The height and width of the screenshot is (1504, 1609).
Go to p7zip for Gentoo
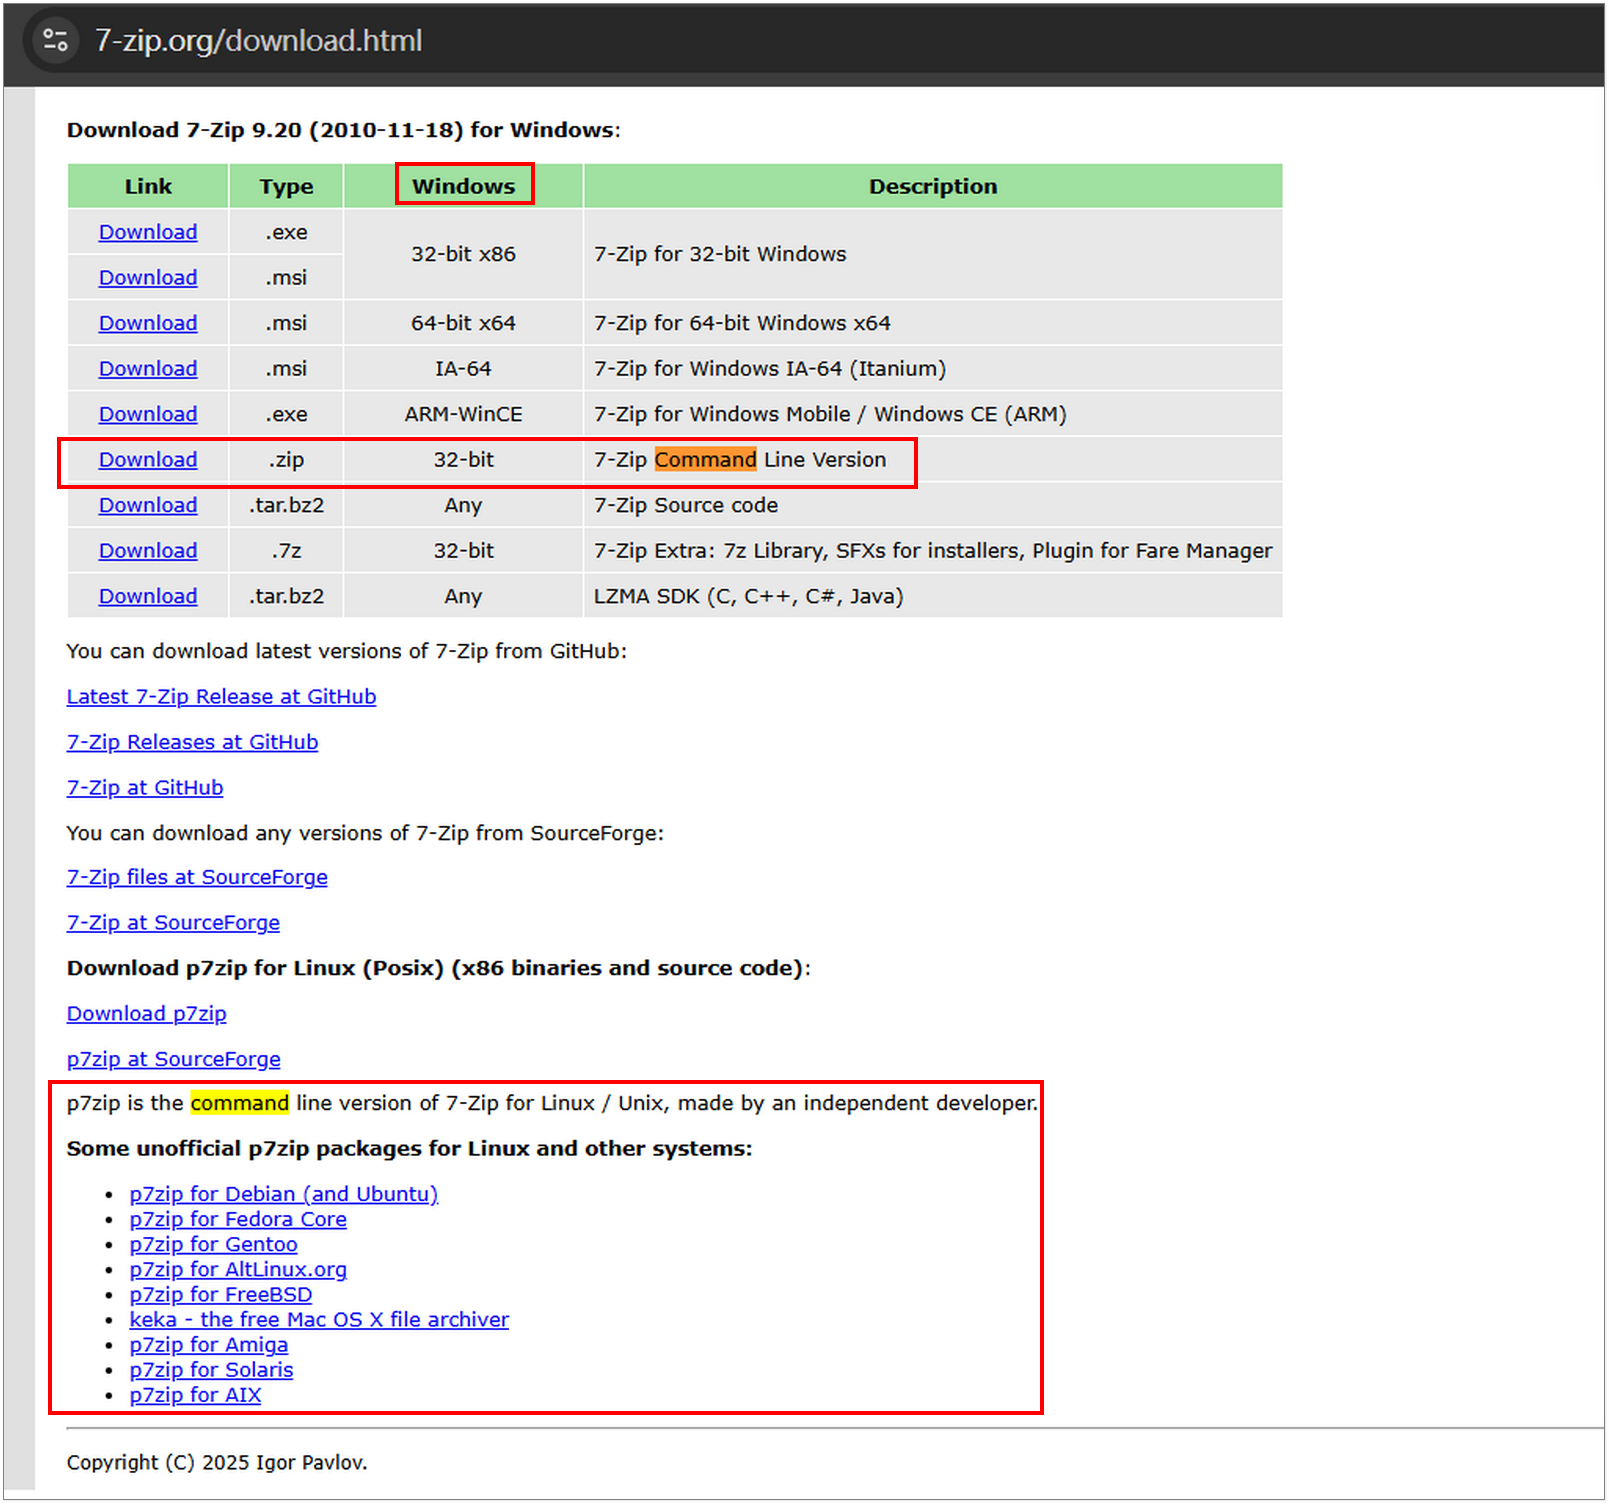(214, 1244)
